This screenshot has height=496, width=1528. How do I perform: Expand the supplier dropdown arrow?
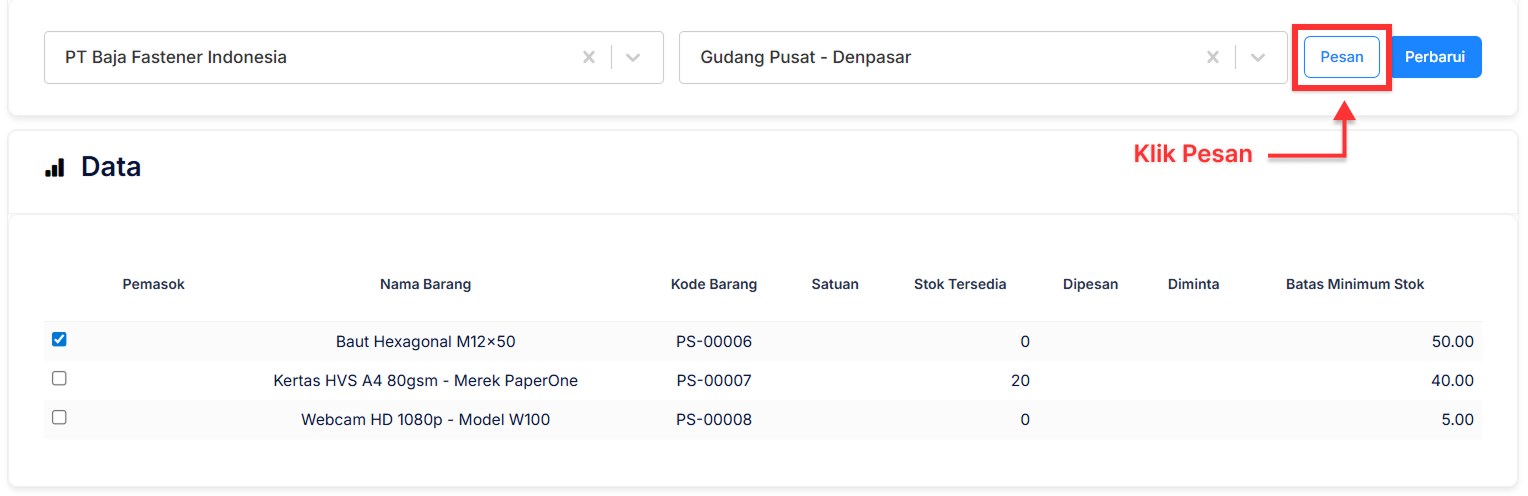pyautogui.click(x=632, y=58)
